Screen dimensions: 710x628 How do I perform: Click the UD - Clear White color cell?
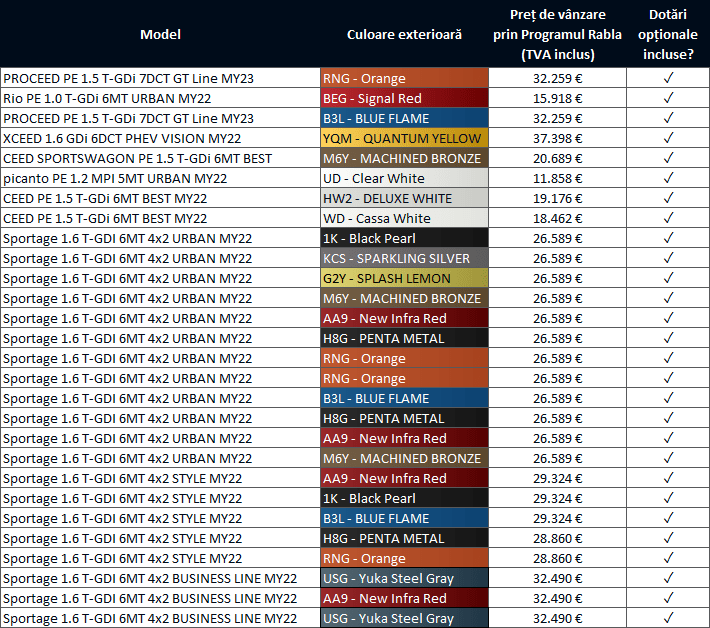[x=404, y=178]
